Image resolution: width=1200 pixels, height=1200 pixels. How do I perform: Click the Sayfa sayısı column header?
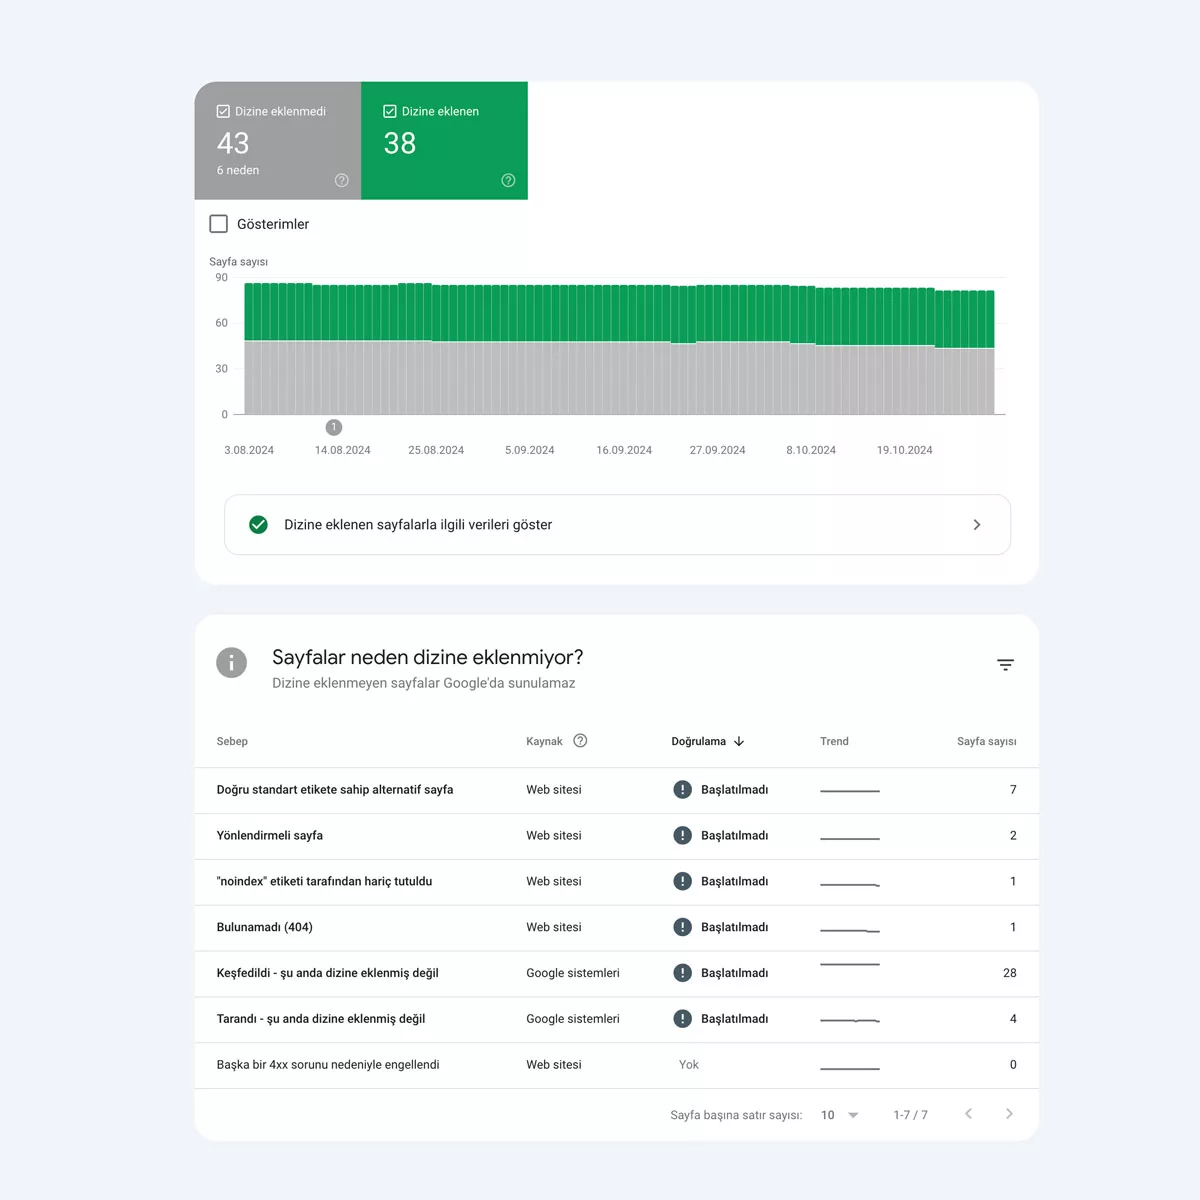986,741
